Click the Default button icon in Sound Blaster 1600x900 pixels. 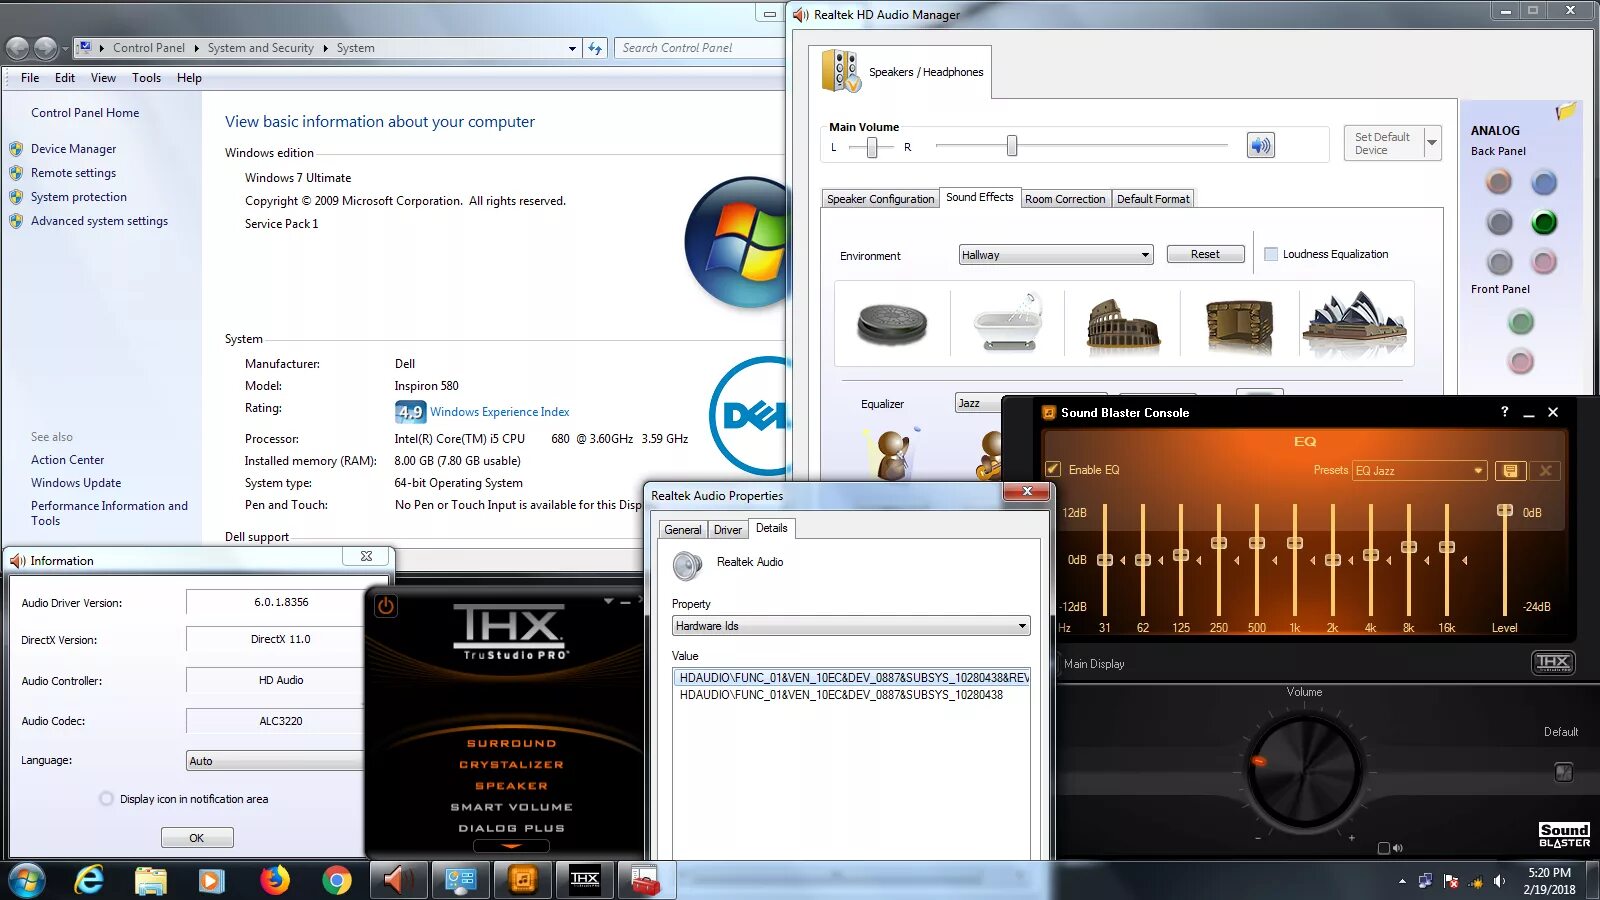pyautogui.click(x=1564, y=772)
